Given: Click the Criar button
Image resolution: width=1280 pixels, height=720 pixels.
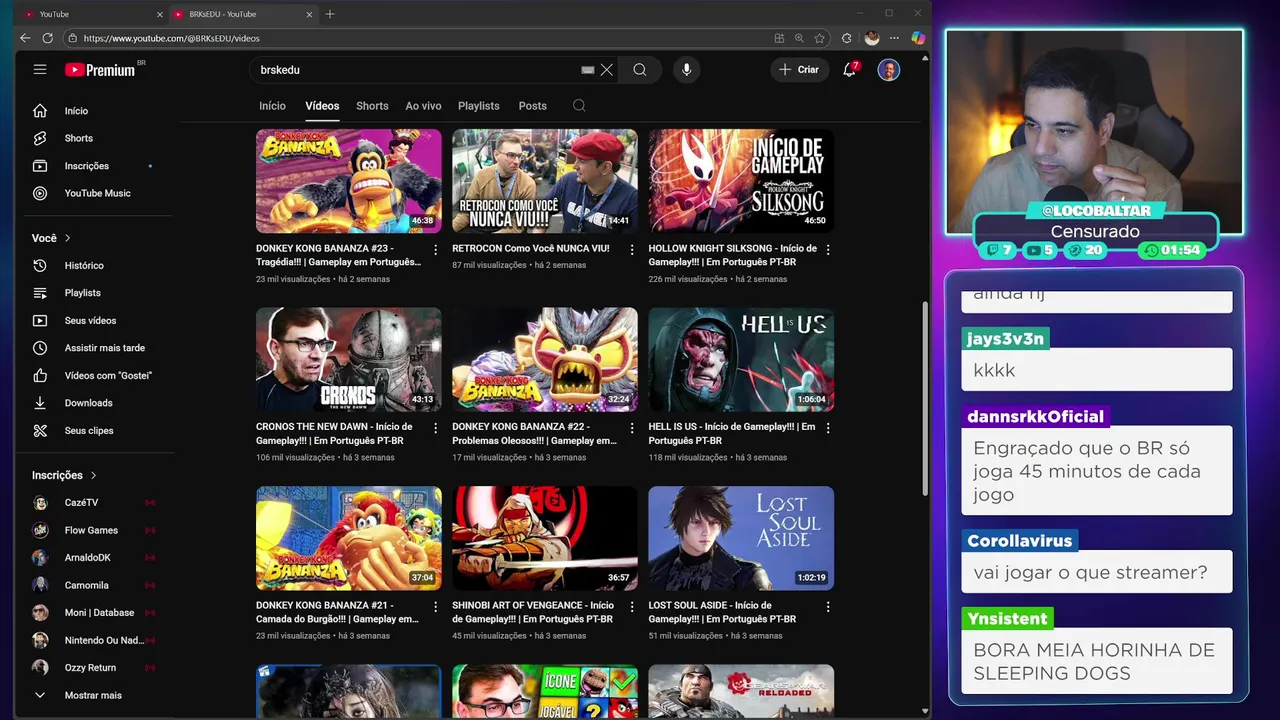Looking at the screenshot, I should click(x=799, y=70).
